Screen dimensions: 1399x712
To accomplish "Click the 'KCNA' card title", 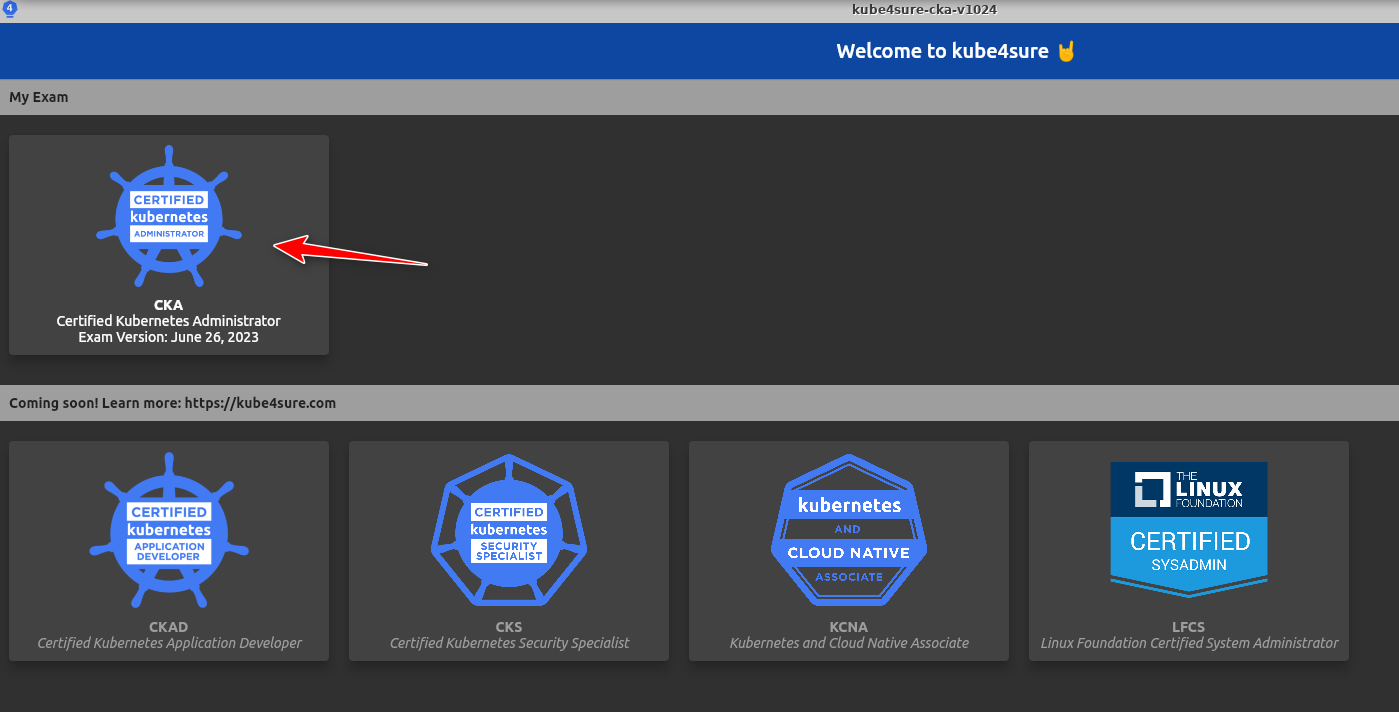I will click(849, 627).
